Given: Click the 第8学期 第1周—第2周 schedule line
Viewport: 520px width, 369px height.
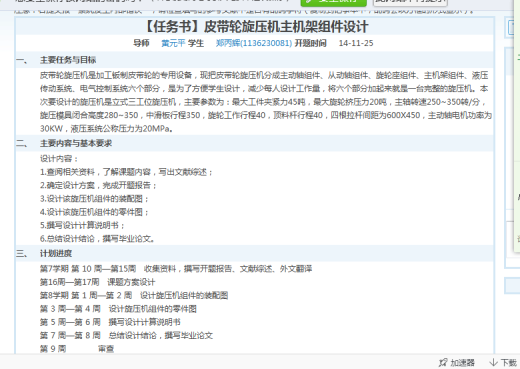Looking at the screenshot, I should pyautogui.click(x=134, y=295).
